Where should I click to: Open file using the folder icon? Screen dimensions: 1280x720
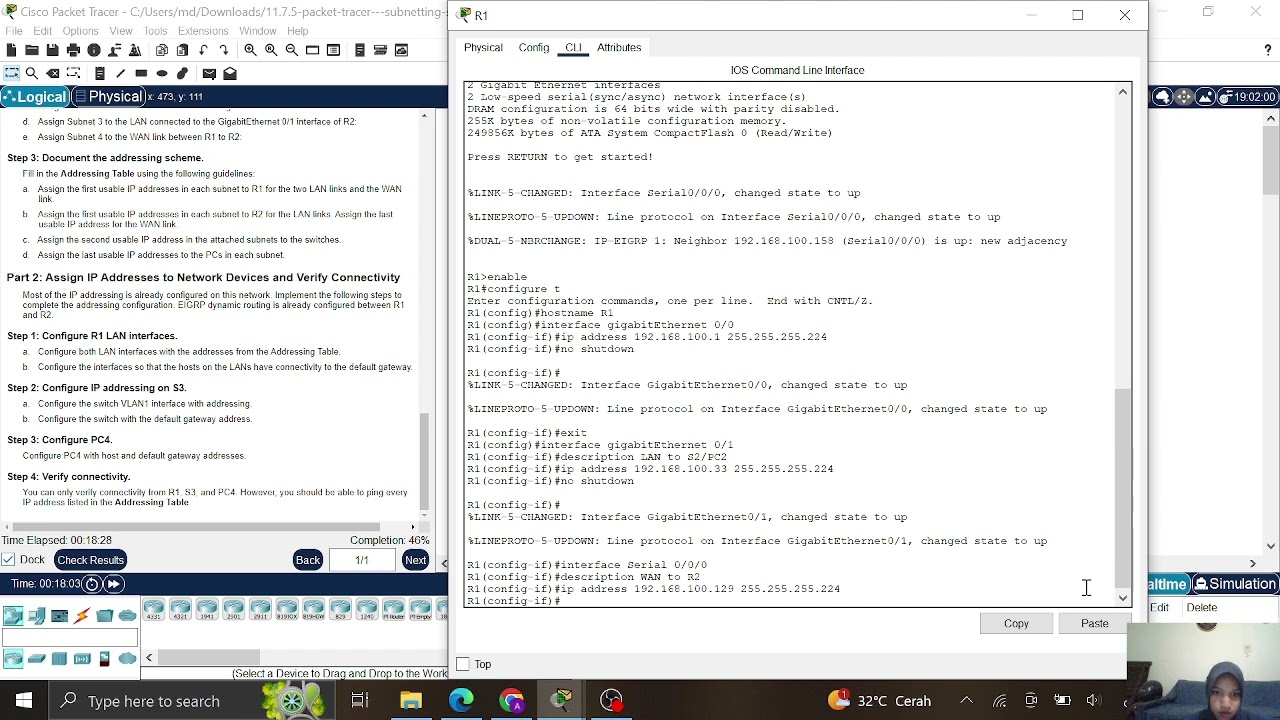coord(32,50)
